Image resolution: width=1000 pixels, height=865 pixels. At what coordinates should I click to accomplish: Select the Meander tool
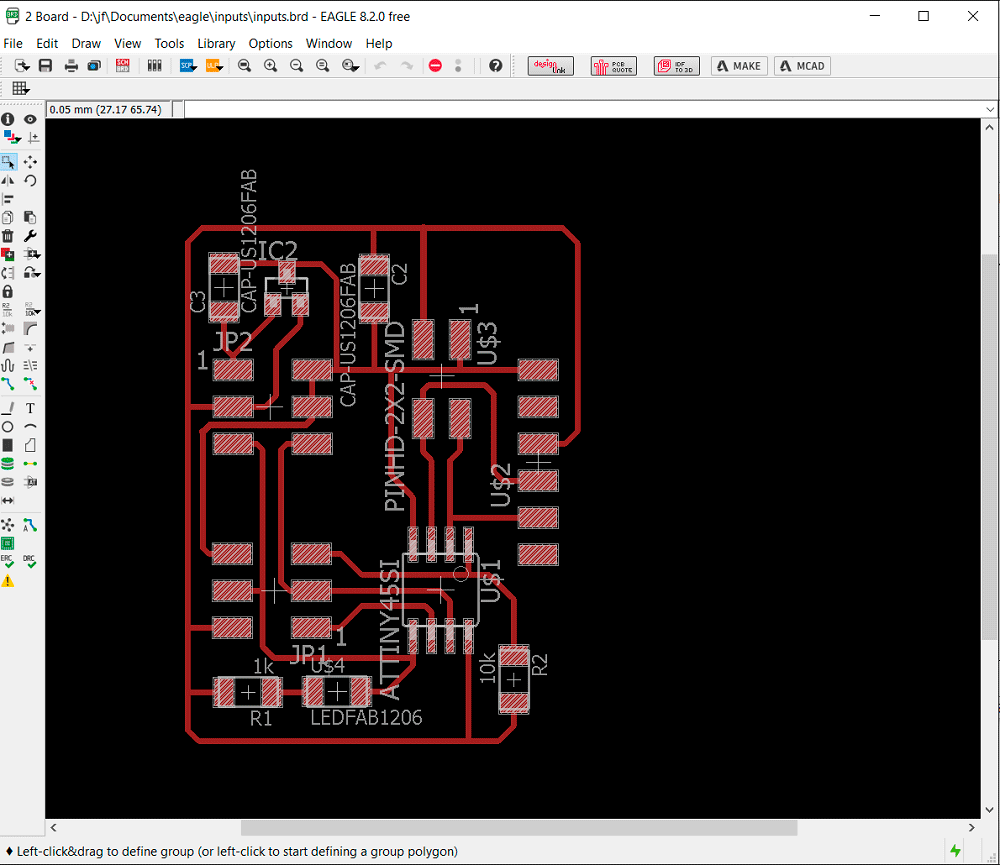pos(8,366)
